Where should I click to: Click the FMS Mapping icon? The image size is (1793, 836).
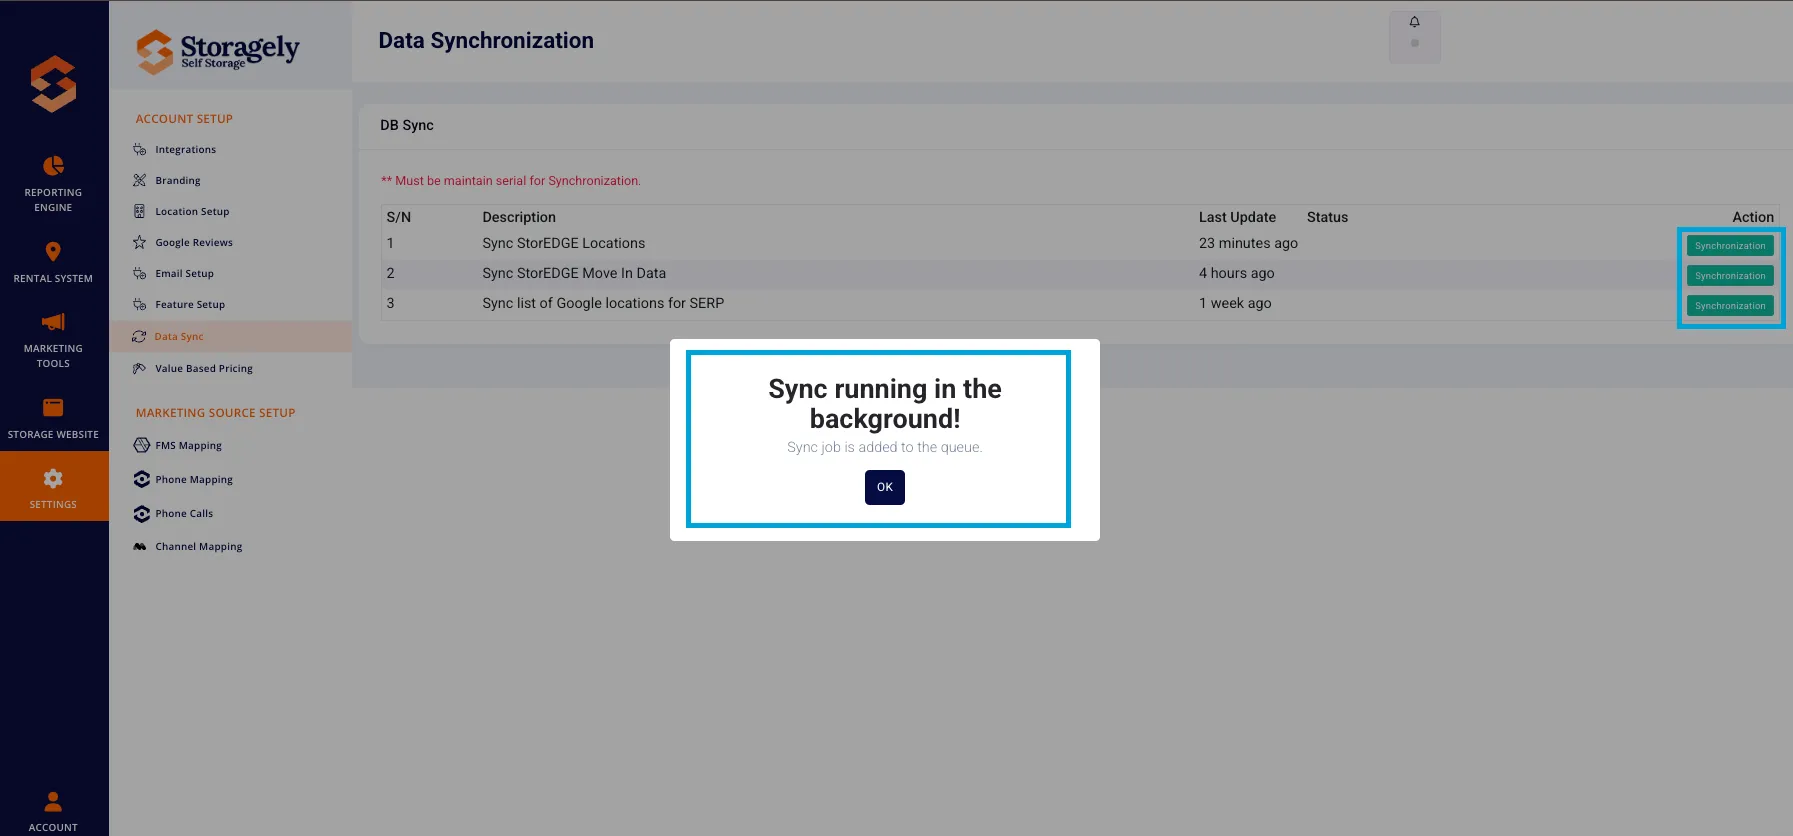(141, 446)
